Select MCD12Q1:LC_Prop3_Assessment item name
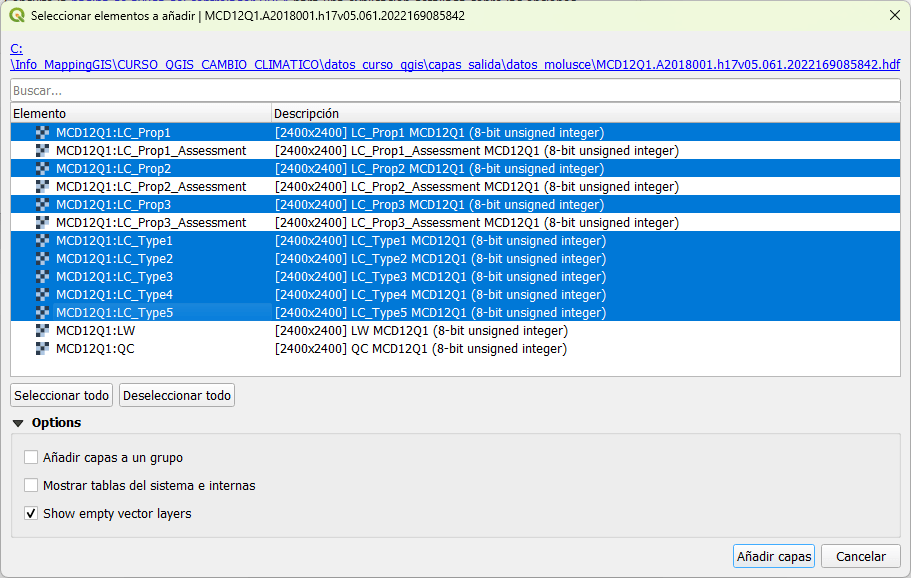Screen dimensions: 911x578 tap(151, 222)
